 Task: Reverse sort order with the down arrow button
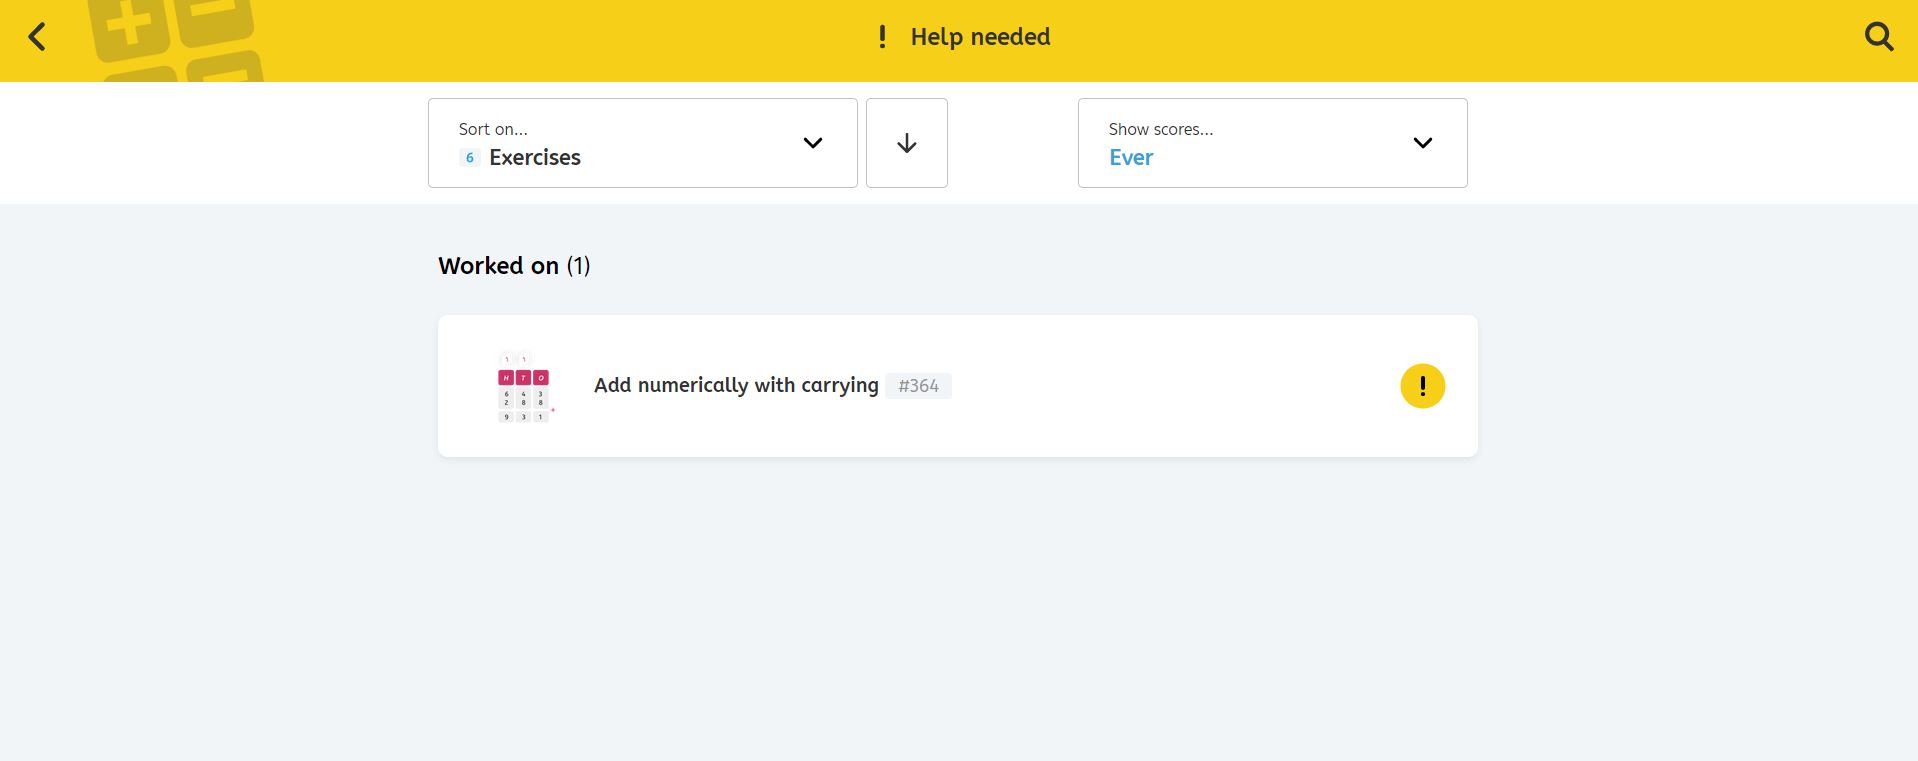coord(906,143)
